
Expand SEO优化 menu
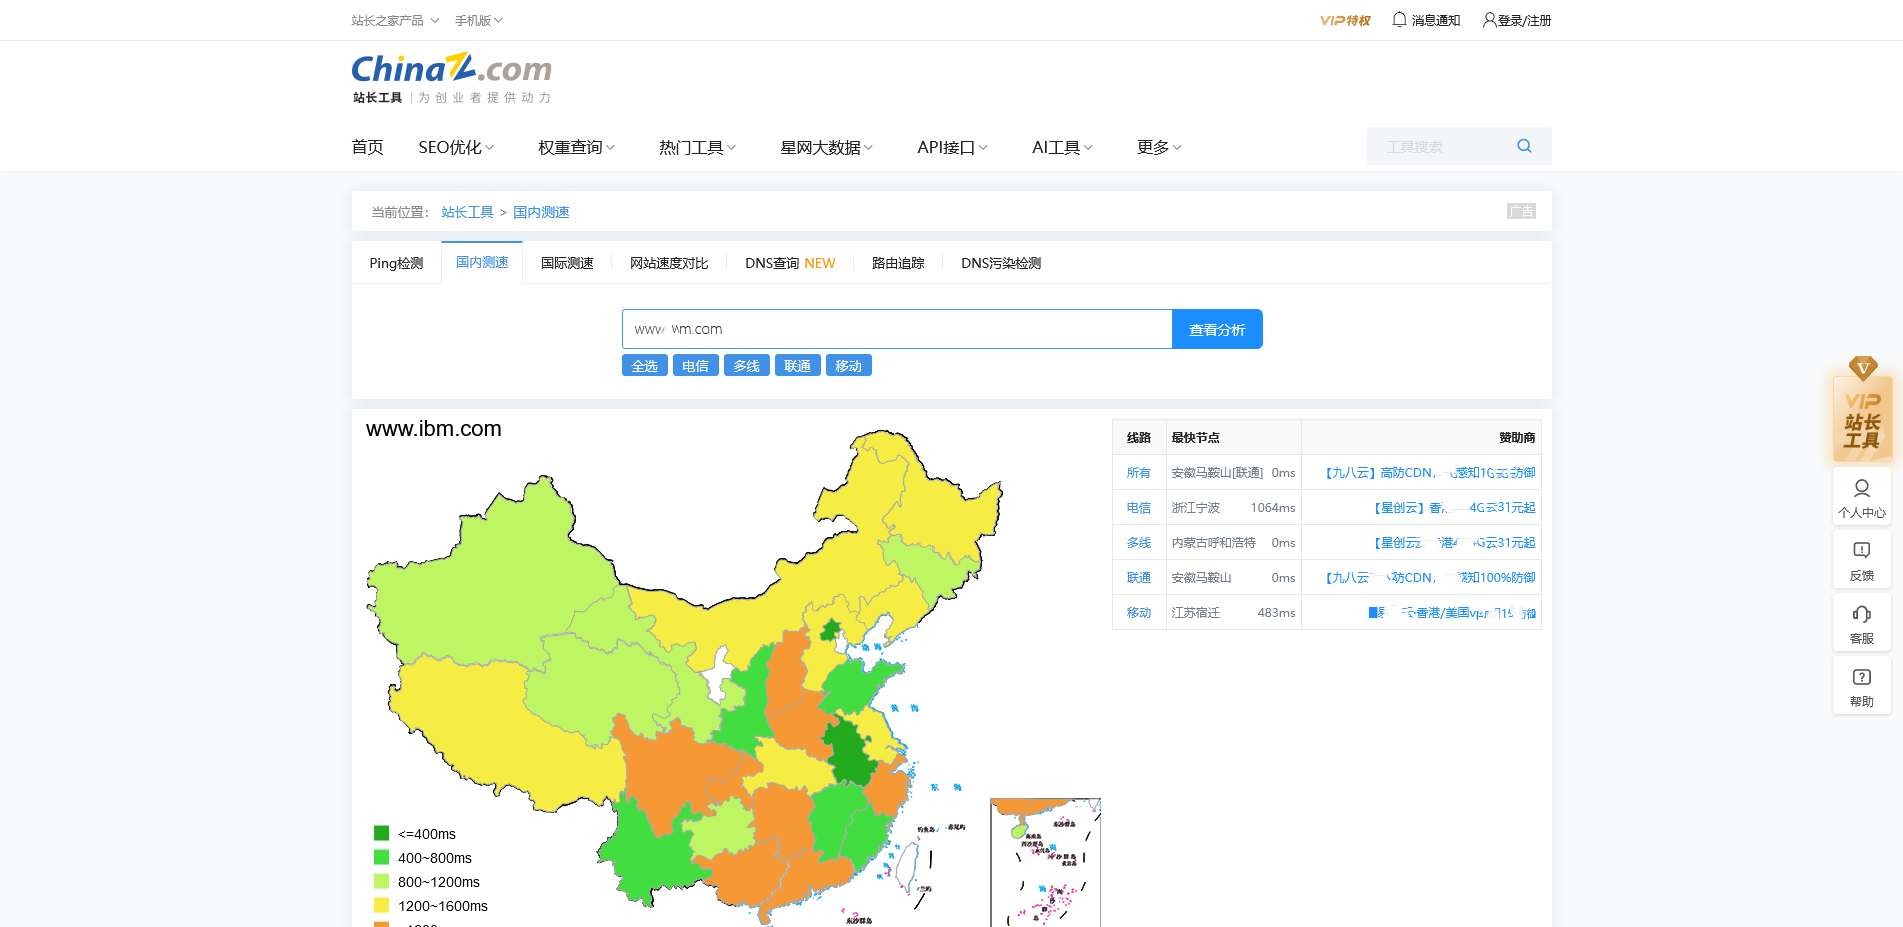pos(456,147)
